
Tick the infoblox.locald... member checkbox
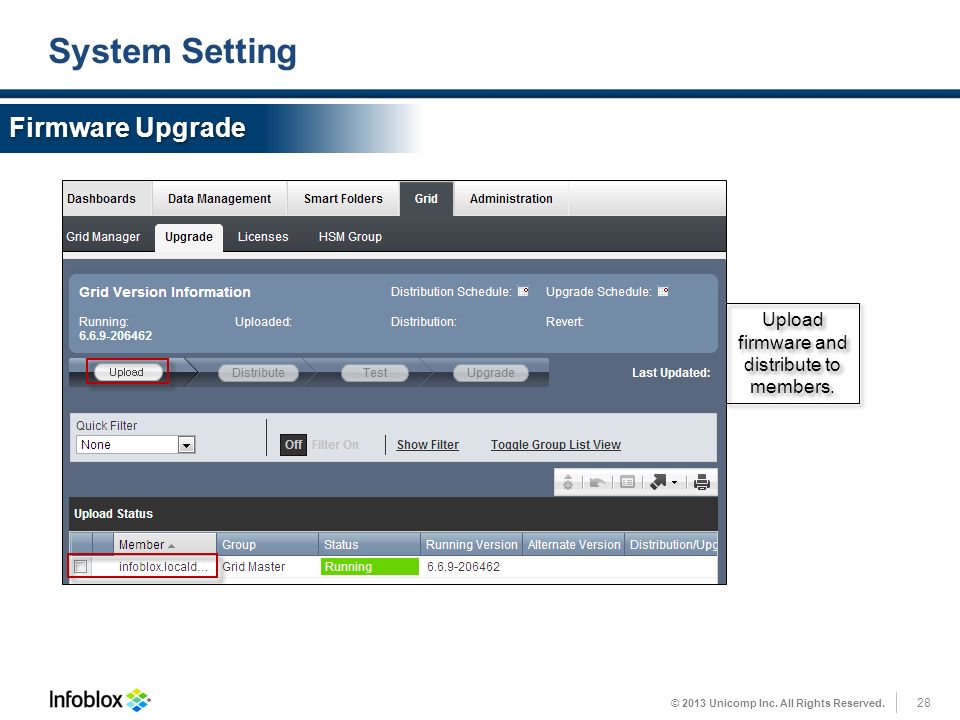click(80, 567)
